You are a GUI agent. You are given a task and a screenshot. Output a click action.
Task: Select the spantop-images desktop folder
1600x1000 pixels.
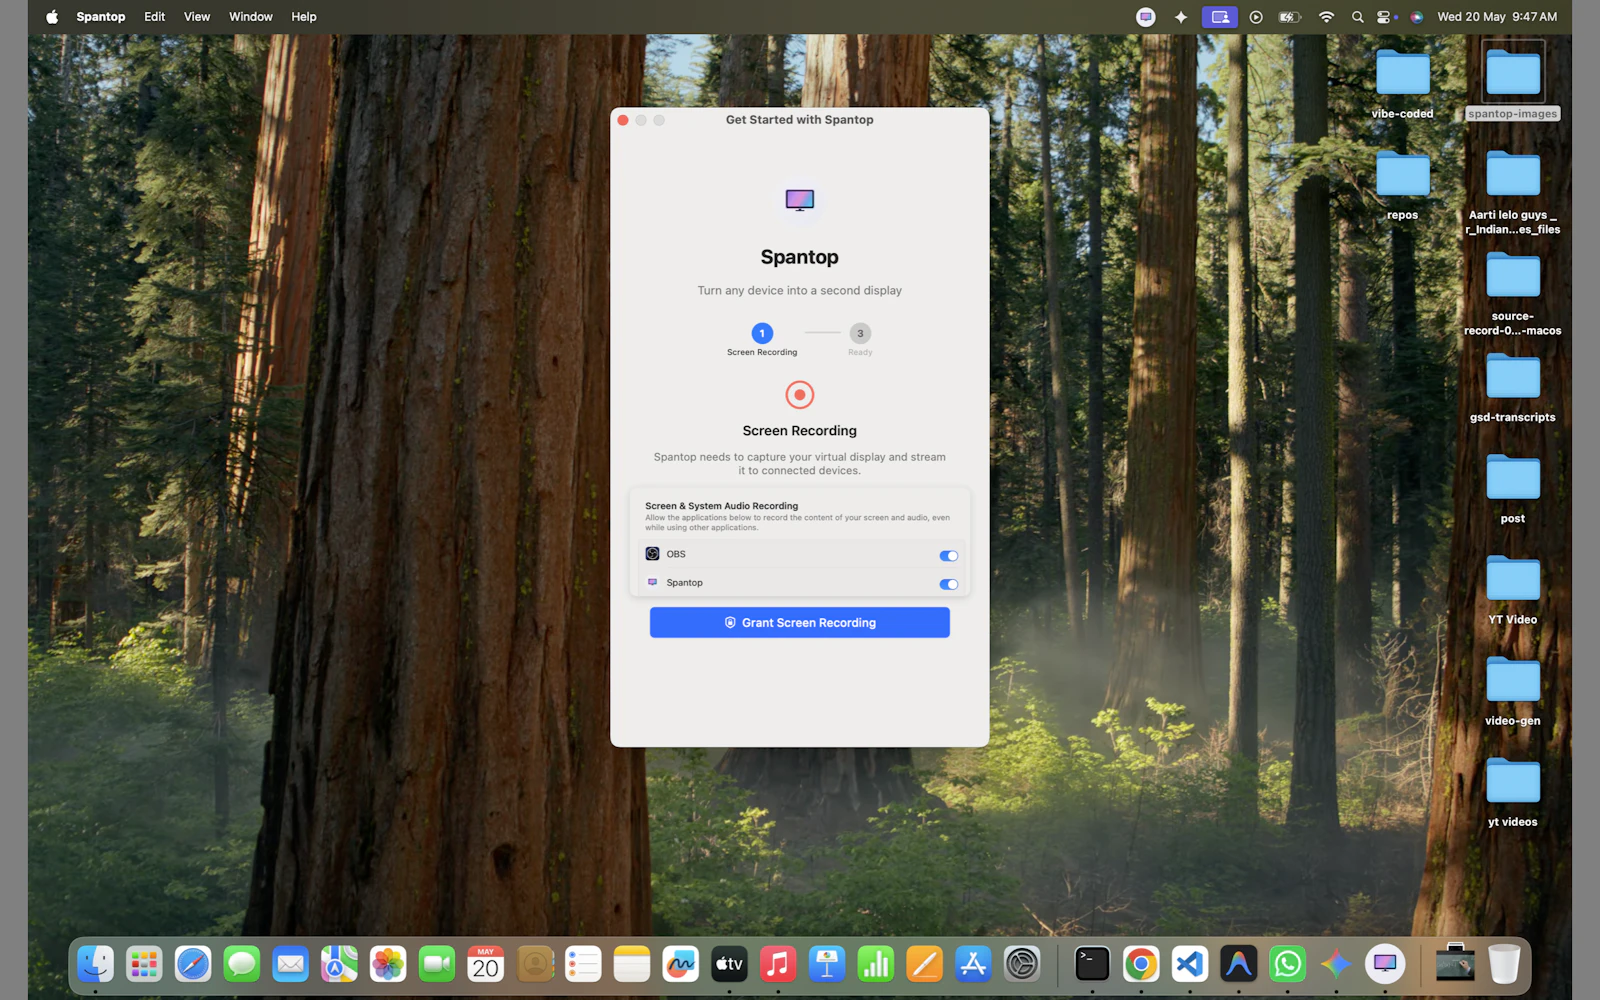pos(1513,82)
